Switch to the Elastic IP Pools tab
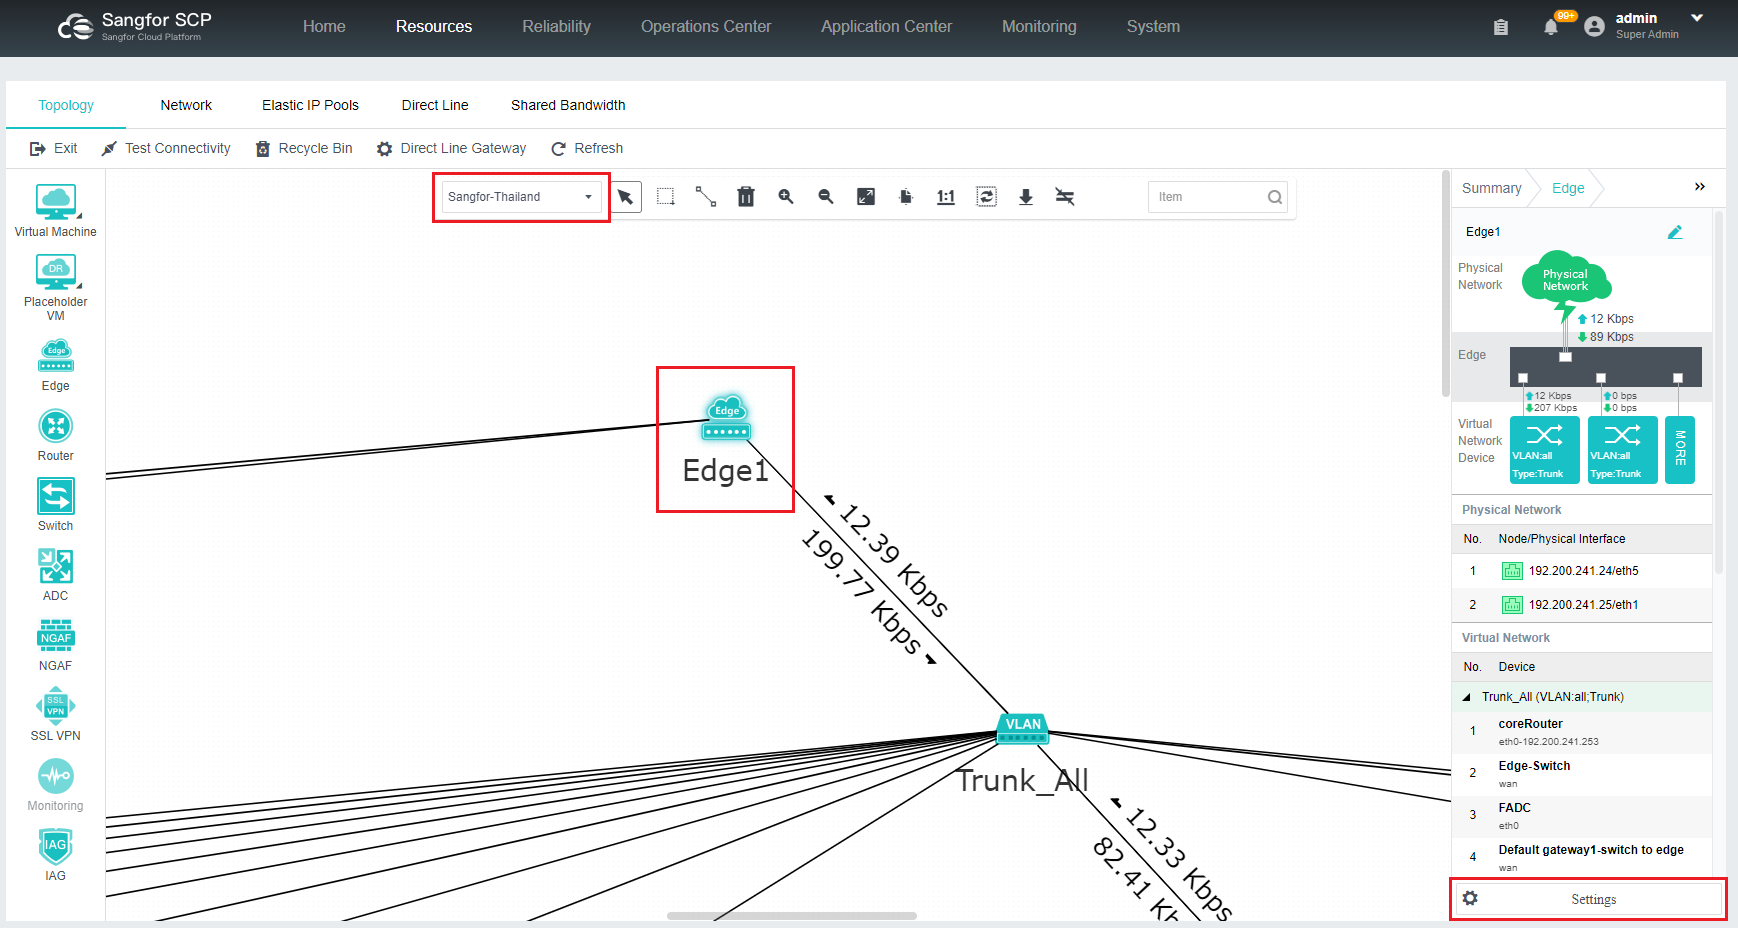The width and height of the screenshot is (1738, 928). (x=310, y=105)
